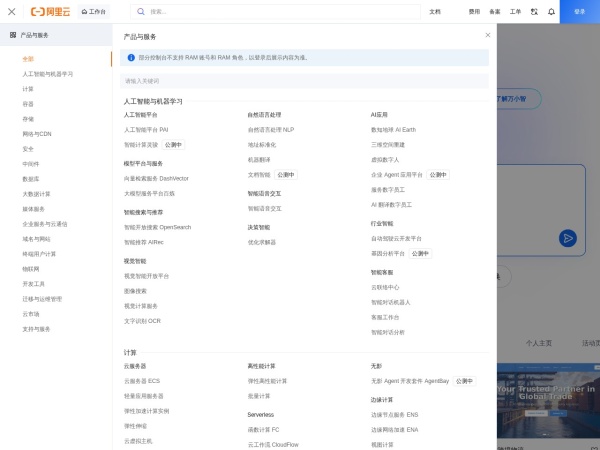Screen dimensions: 600x450
Task: Open 视觉智能开放平台 link
Action: click(146, 276)
